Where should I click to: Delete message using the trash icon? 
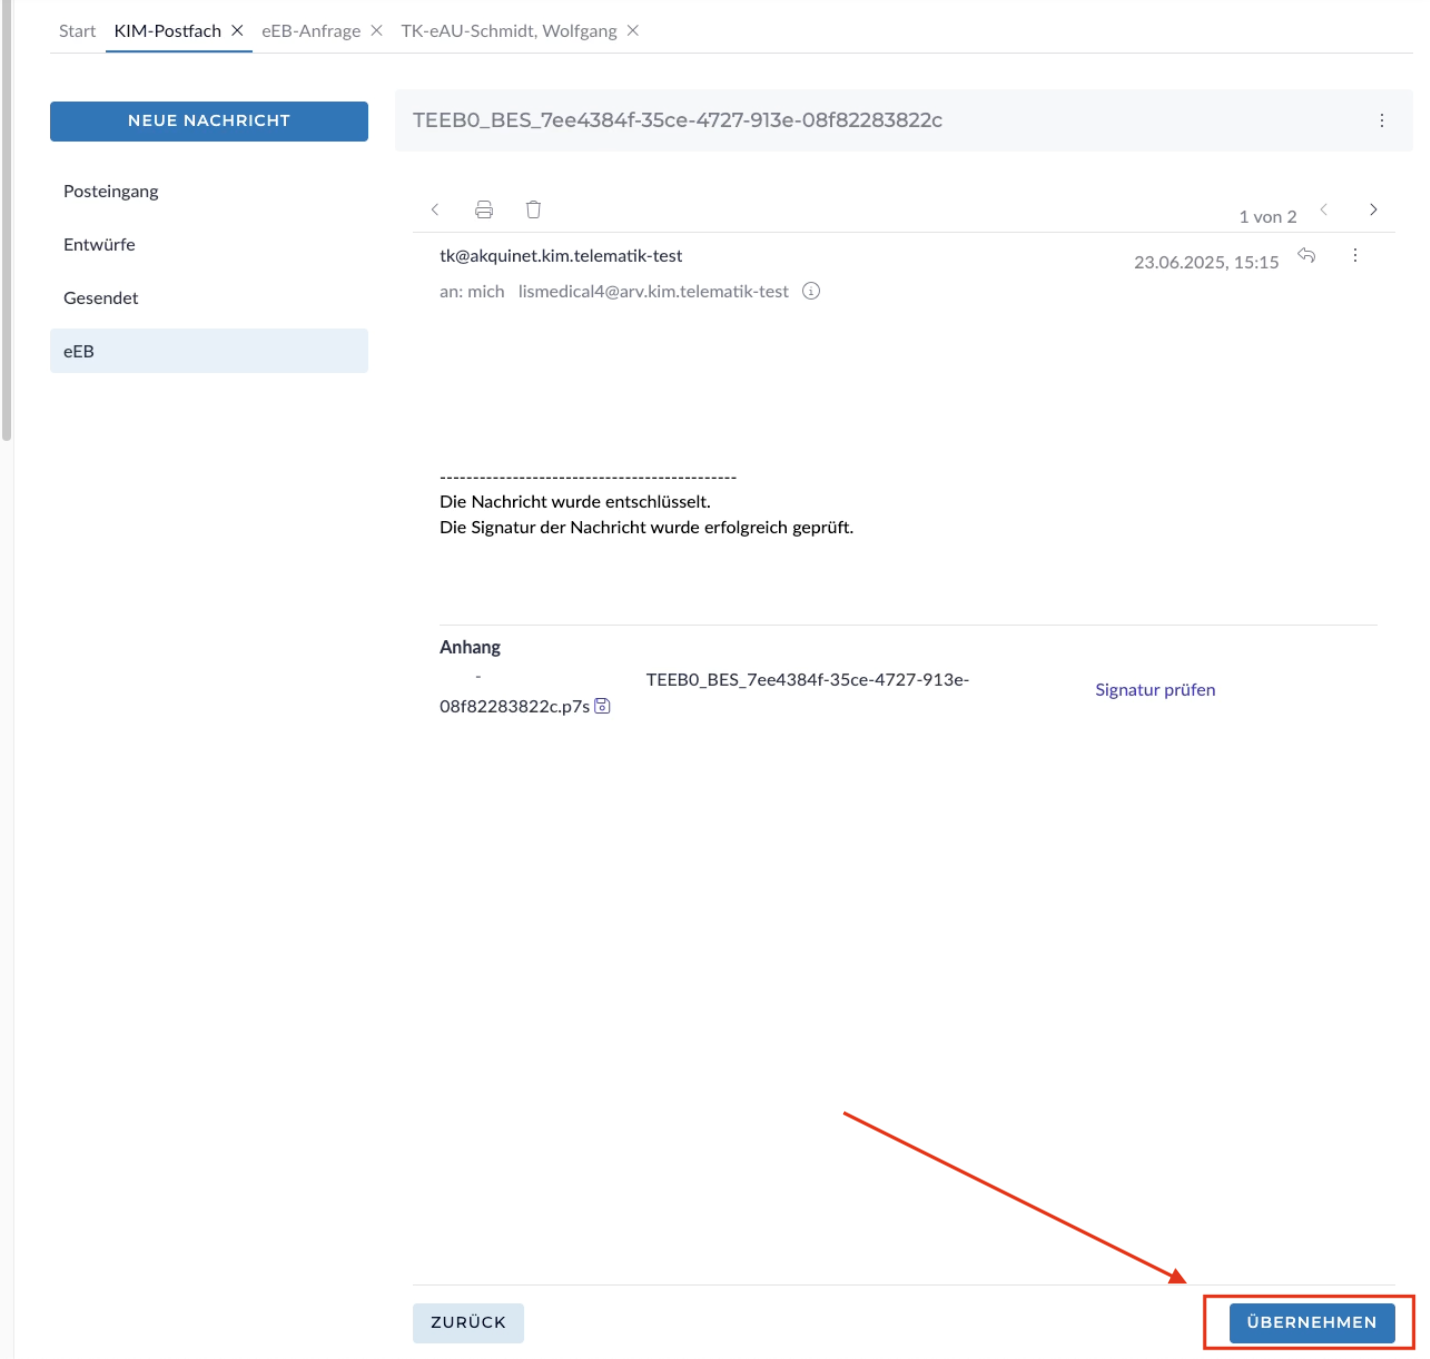coord(533,209)
